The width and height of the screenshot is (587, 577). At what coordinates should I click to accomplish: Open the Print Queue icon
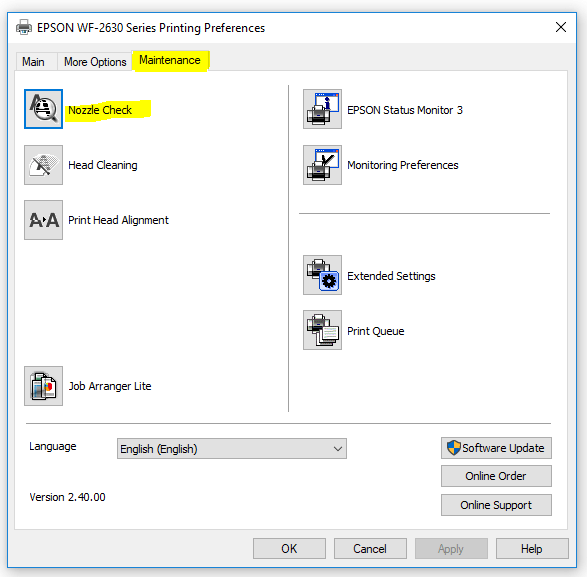click(322, 330)
